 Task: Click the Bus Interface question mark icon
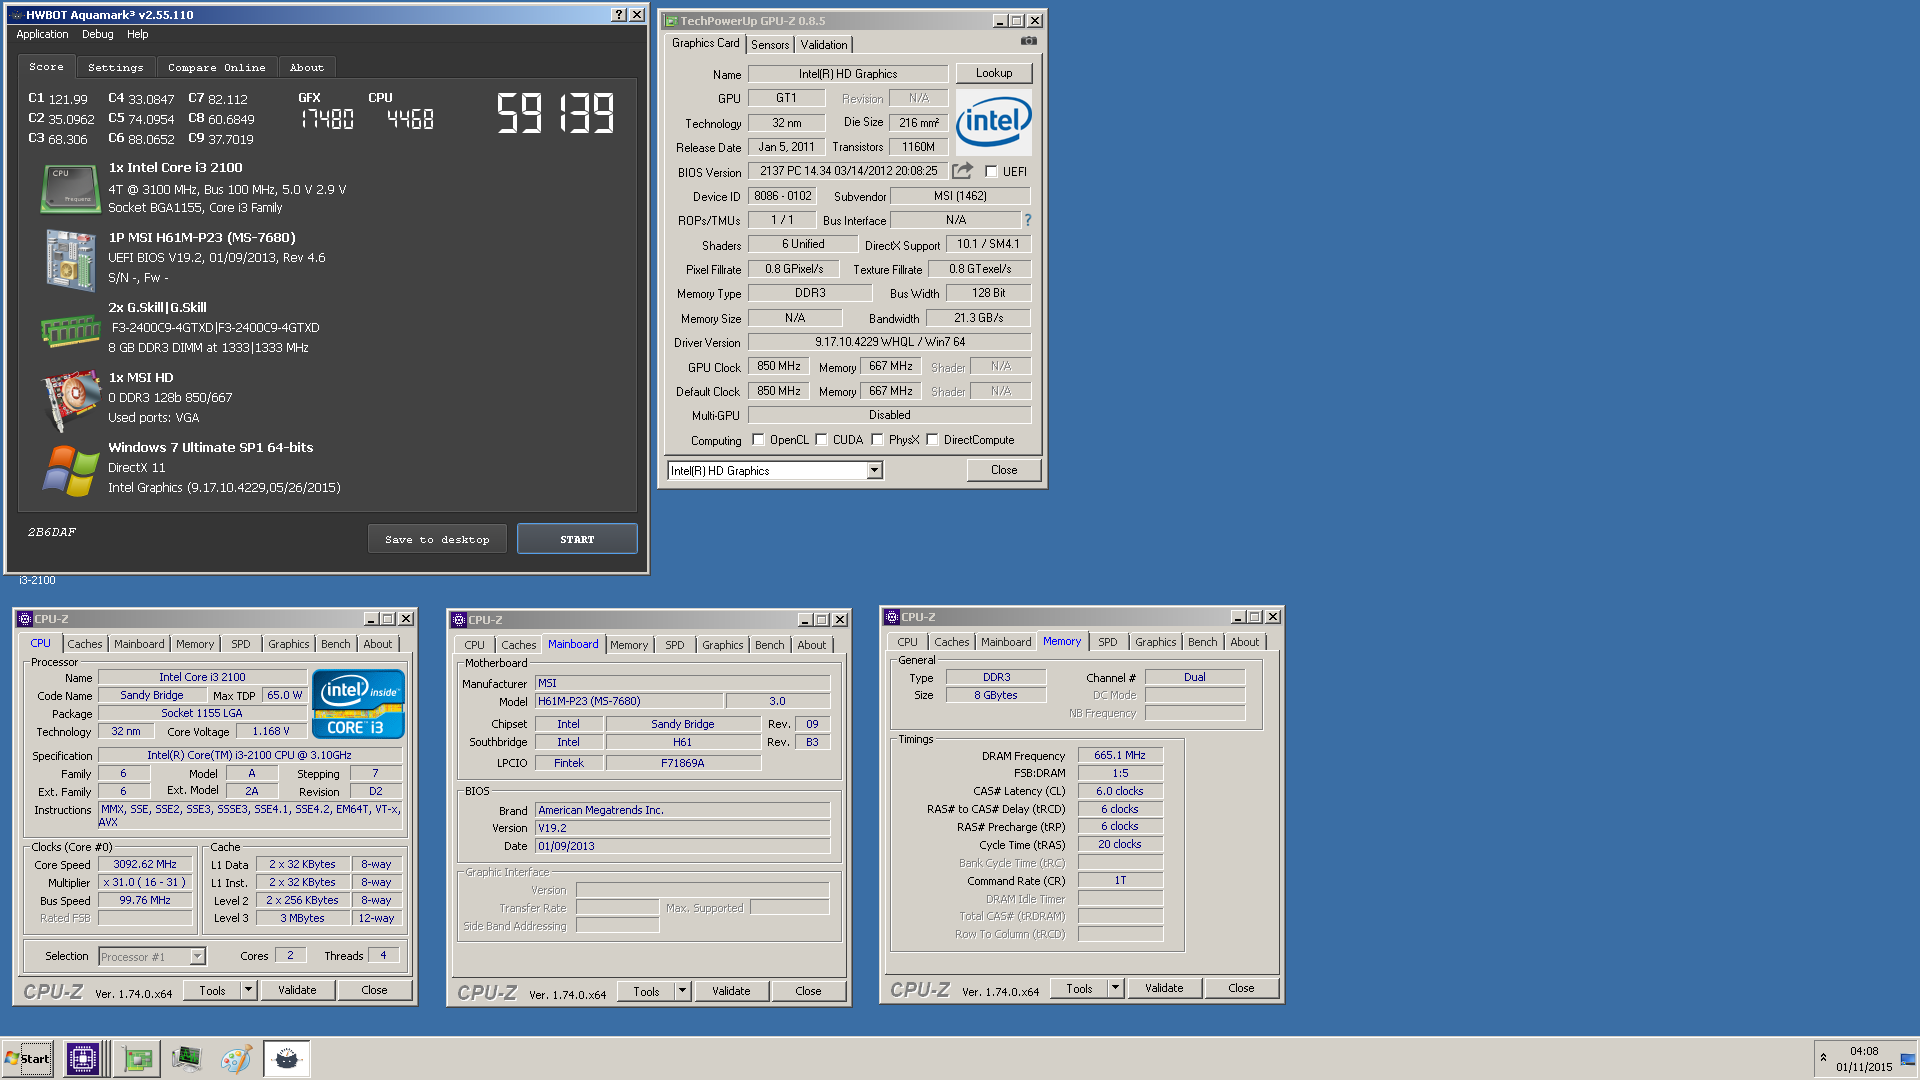tap(1027, 220)
